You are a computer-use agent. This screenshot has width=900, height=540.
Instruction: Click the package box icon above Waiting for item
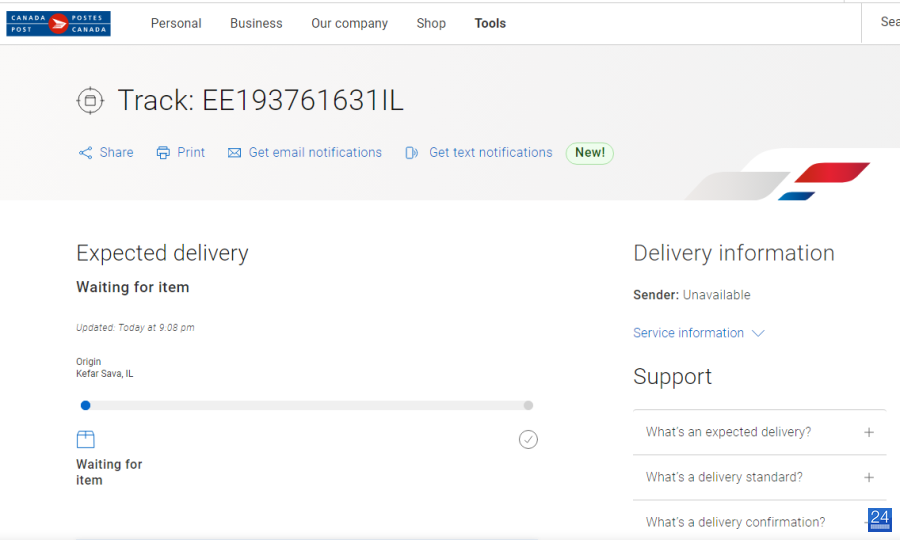[x=86, y=439]
